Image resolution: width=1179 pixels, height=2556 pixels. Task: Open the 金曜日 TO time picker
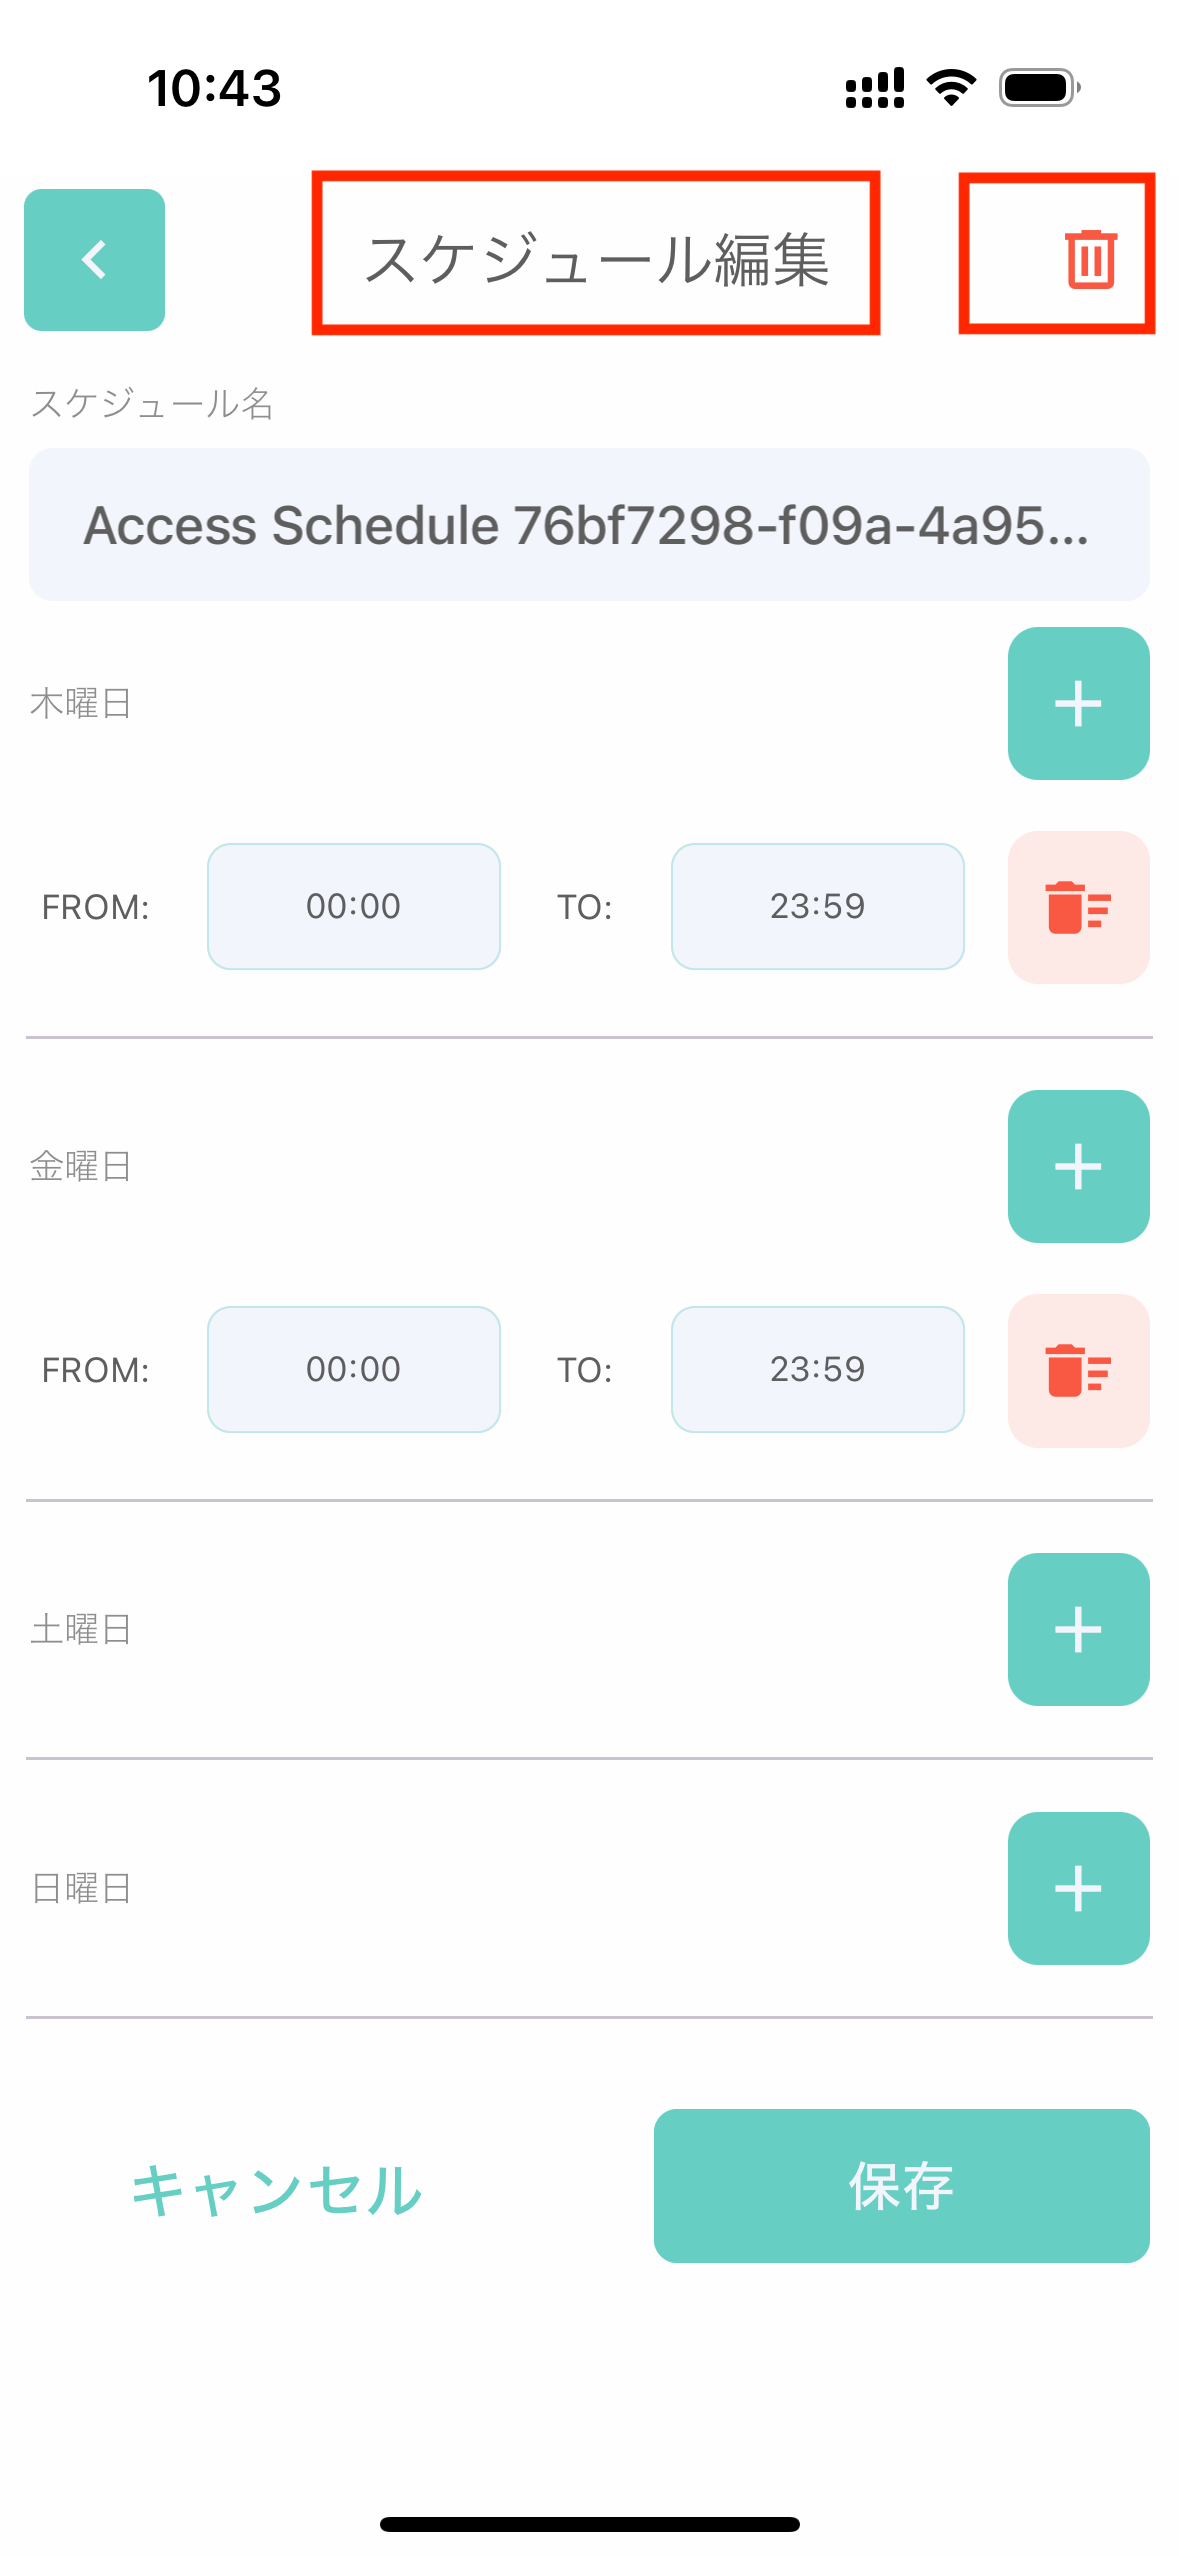(818, 1369)
